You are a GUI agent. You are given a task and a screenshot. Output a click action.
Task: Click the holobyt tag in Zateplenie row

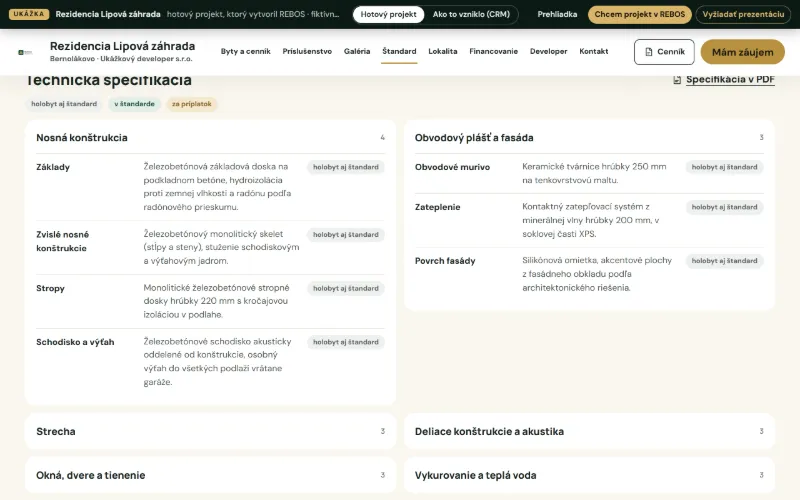(724, 207)
